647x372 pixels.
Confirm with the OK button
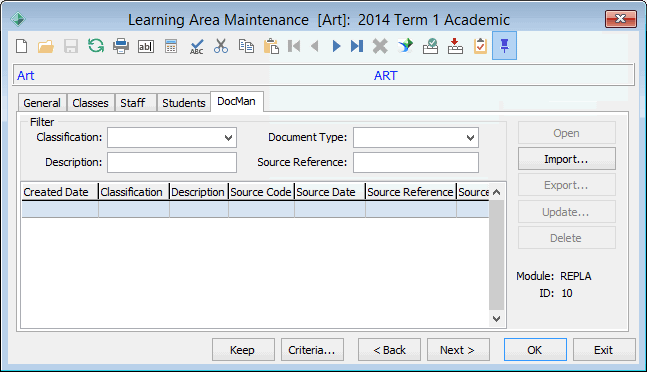(535, 350)
